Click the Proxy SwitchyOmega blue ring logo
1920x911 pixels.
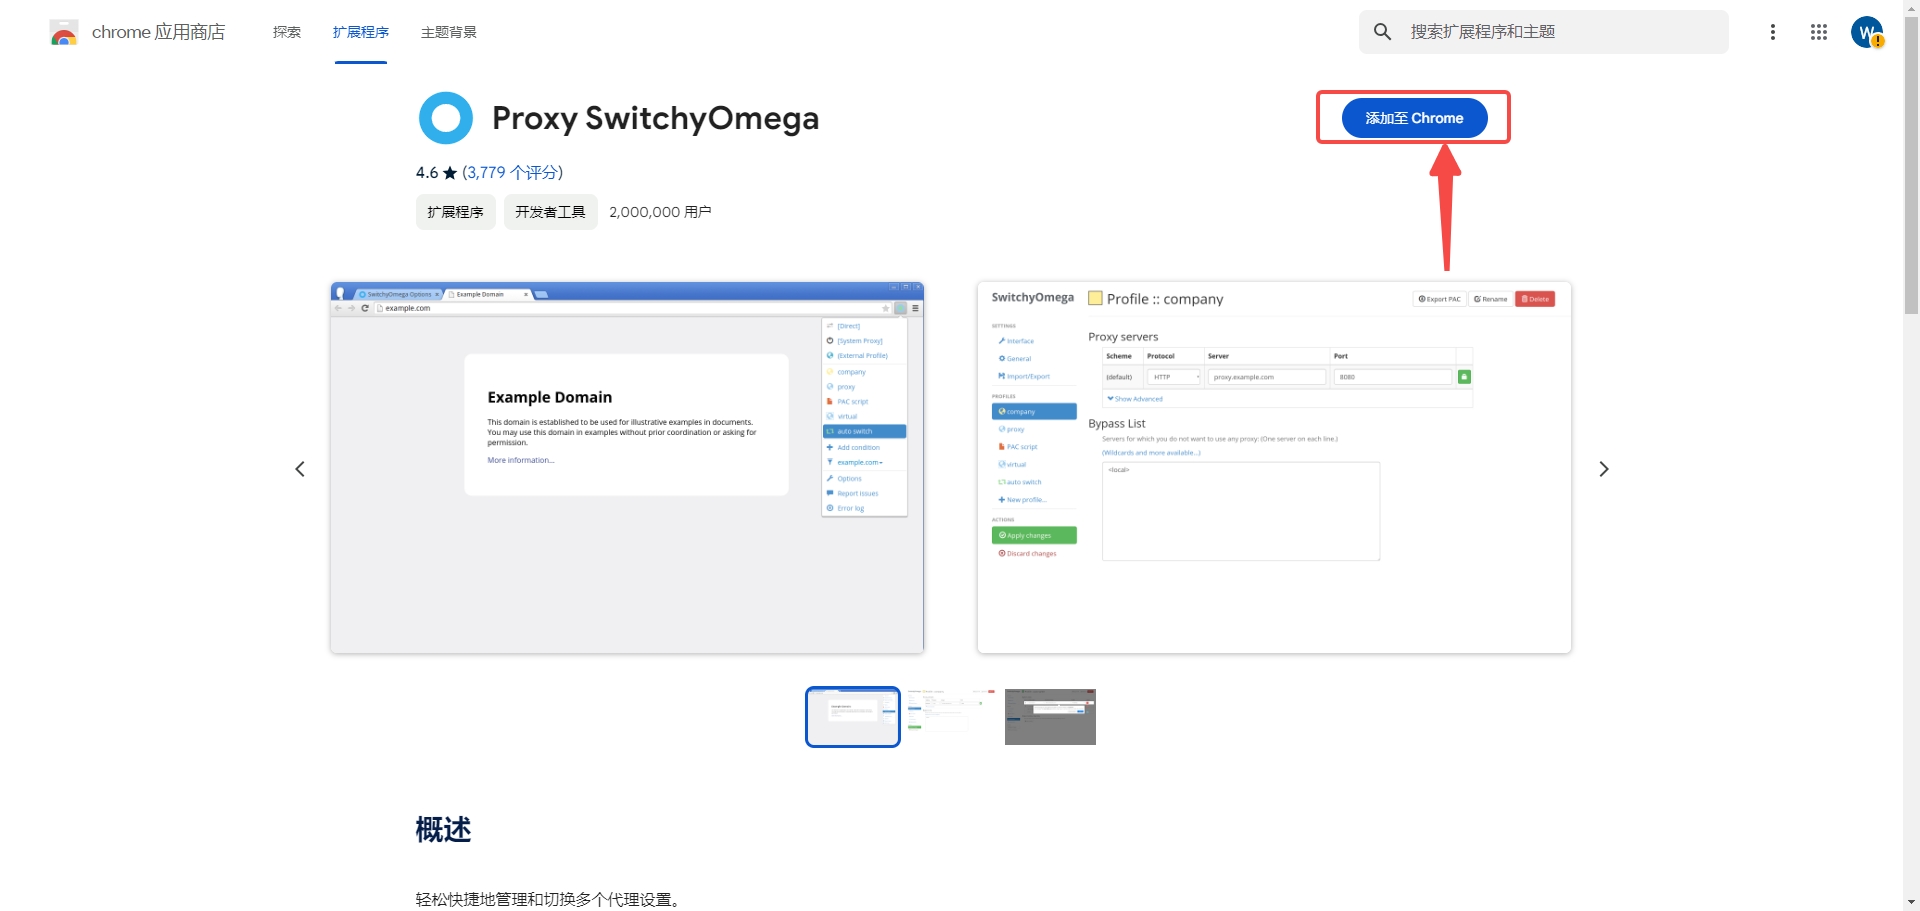pos(445,118)
